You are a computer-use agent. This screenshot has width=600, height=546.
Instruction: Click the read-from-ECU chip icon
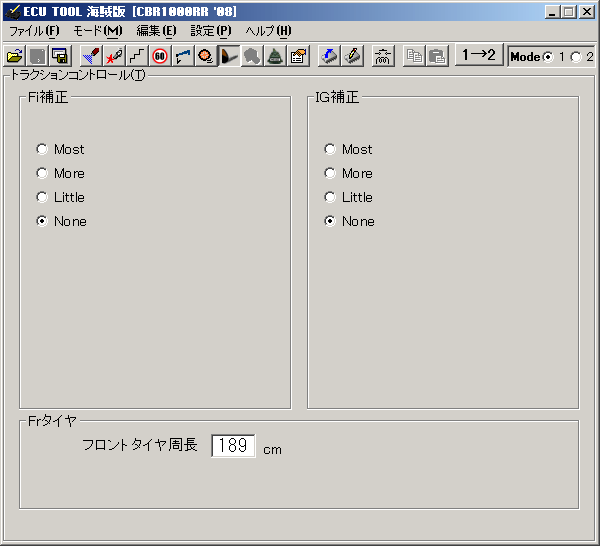point(329,56)
